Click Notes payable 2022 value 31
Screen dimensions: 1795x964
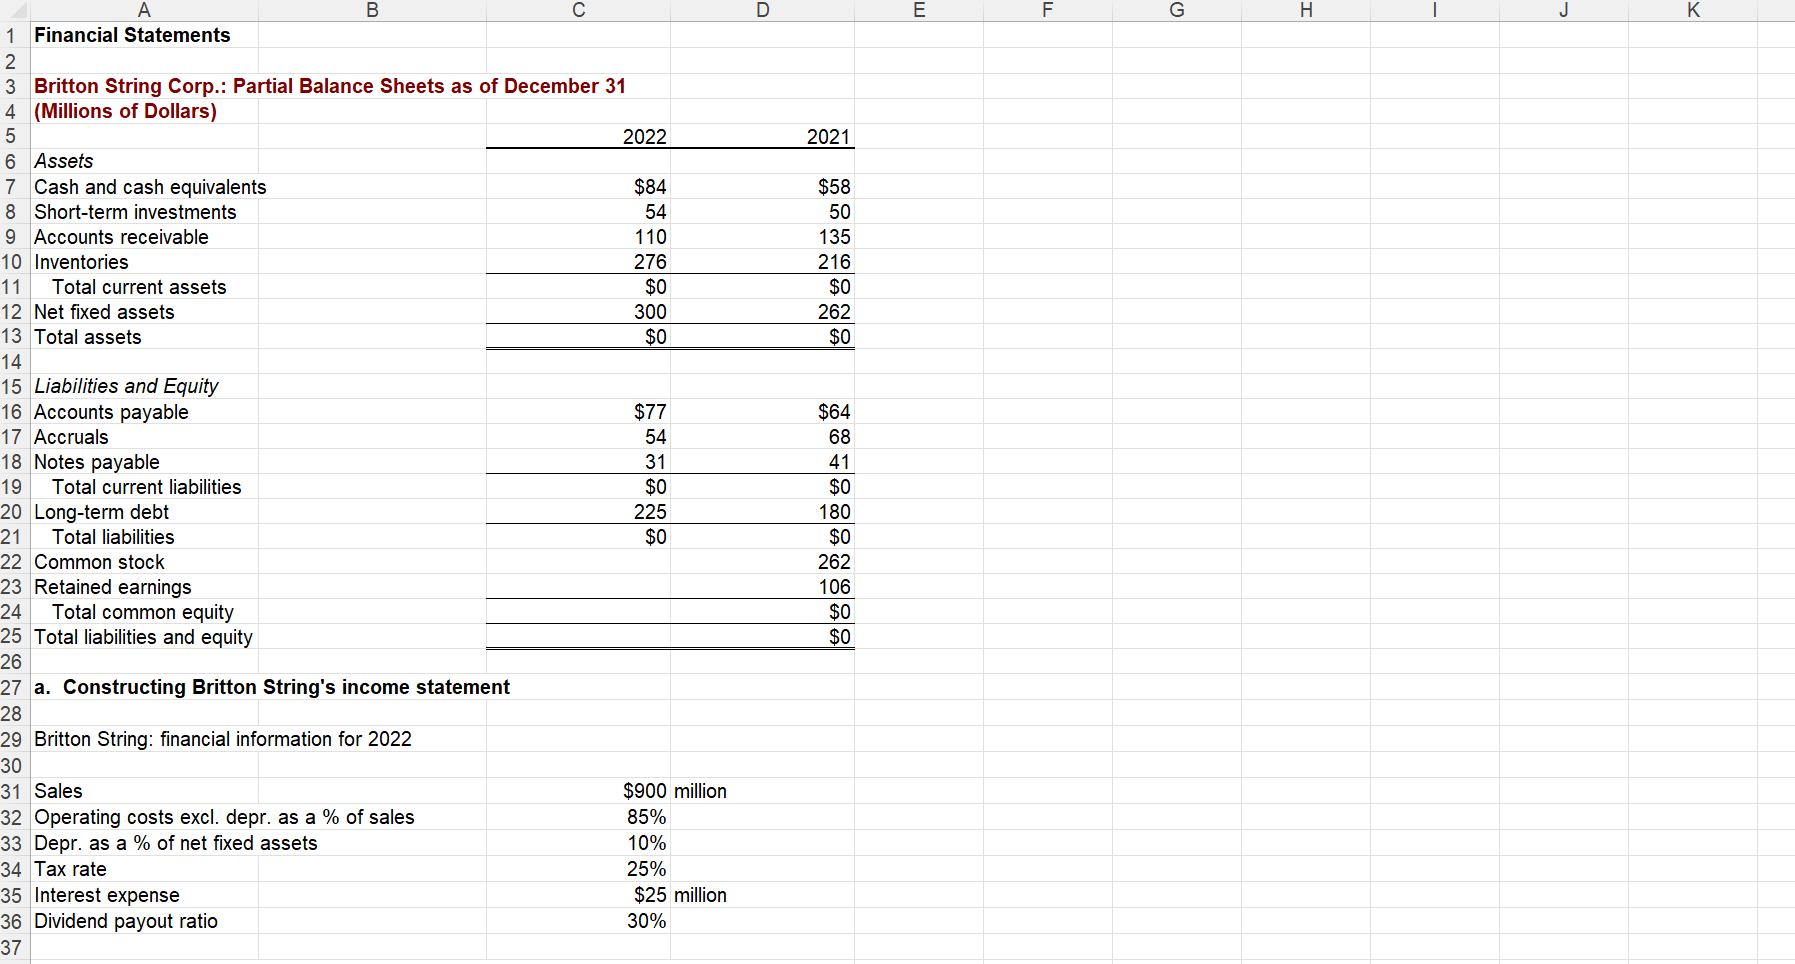655,462
